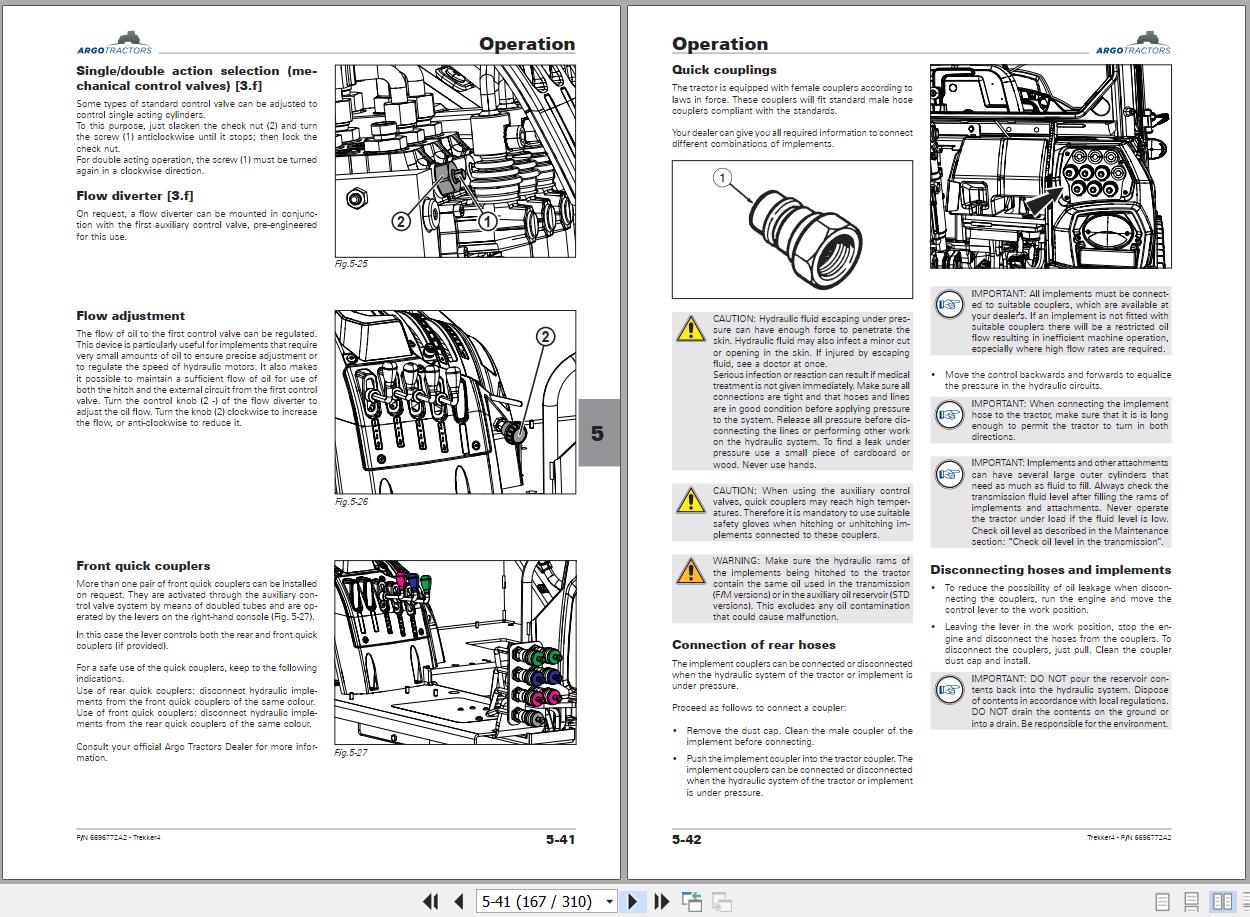Go to the previous page
Image resolution: width=1250 pixels, height=917 pixels.
tap(458, 901)
